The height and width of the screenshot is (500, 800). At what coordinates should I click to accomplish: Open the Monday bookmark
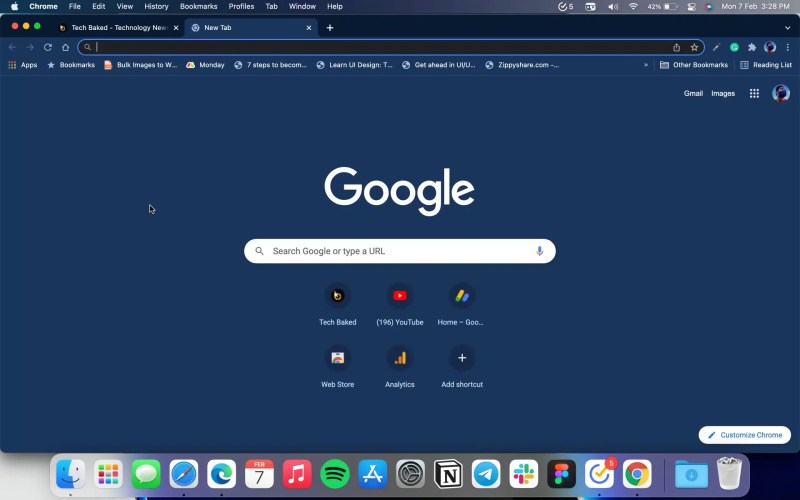coord(205,65)
